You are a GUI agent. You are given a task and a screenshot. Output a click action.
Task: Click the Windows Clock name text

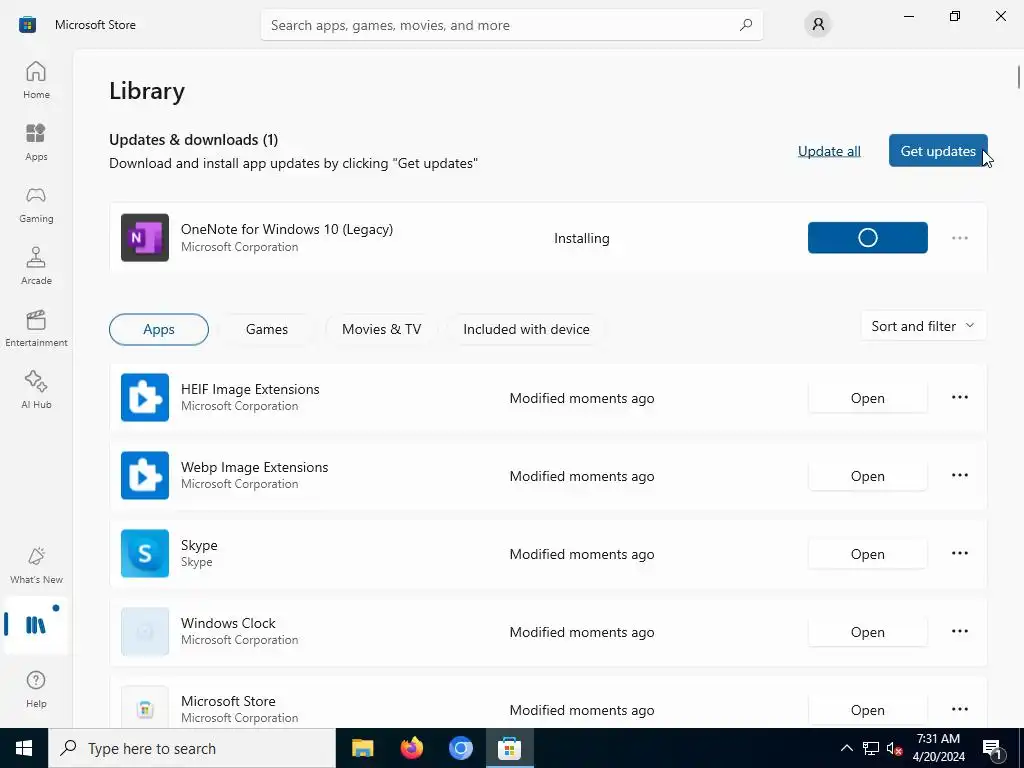pyautogui.click(x=228, y=623)
